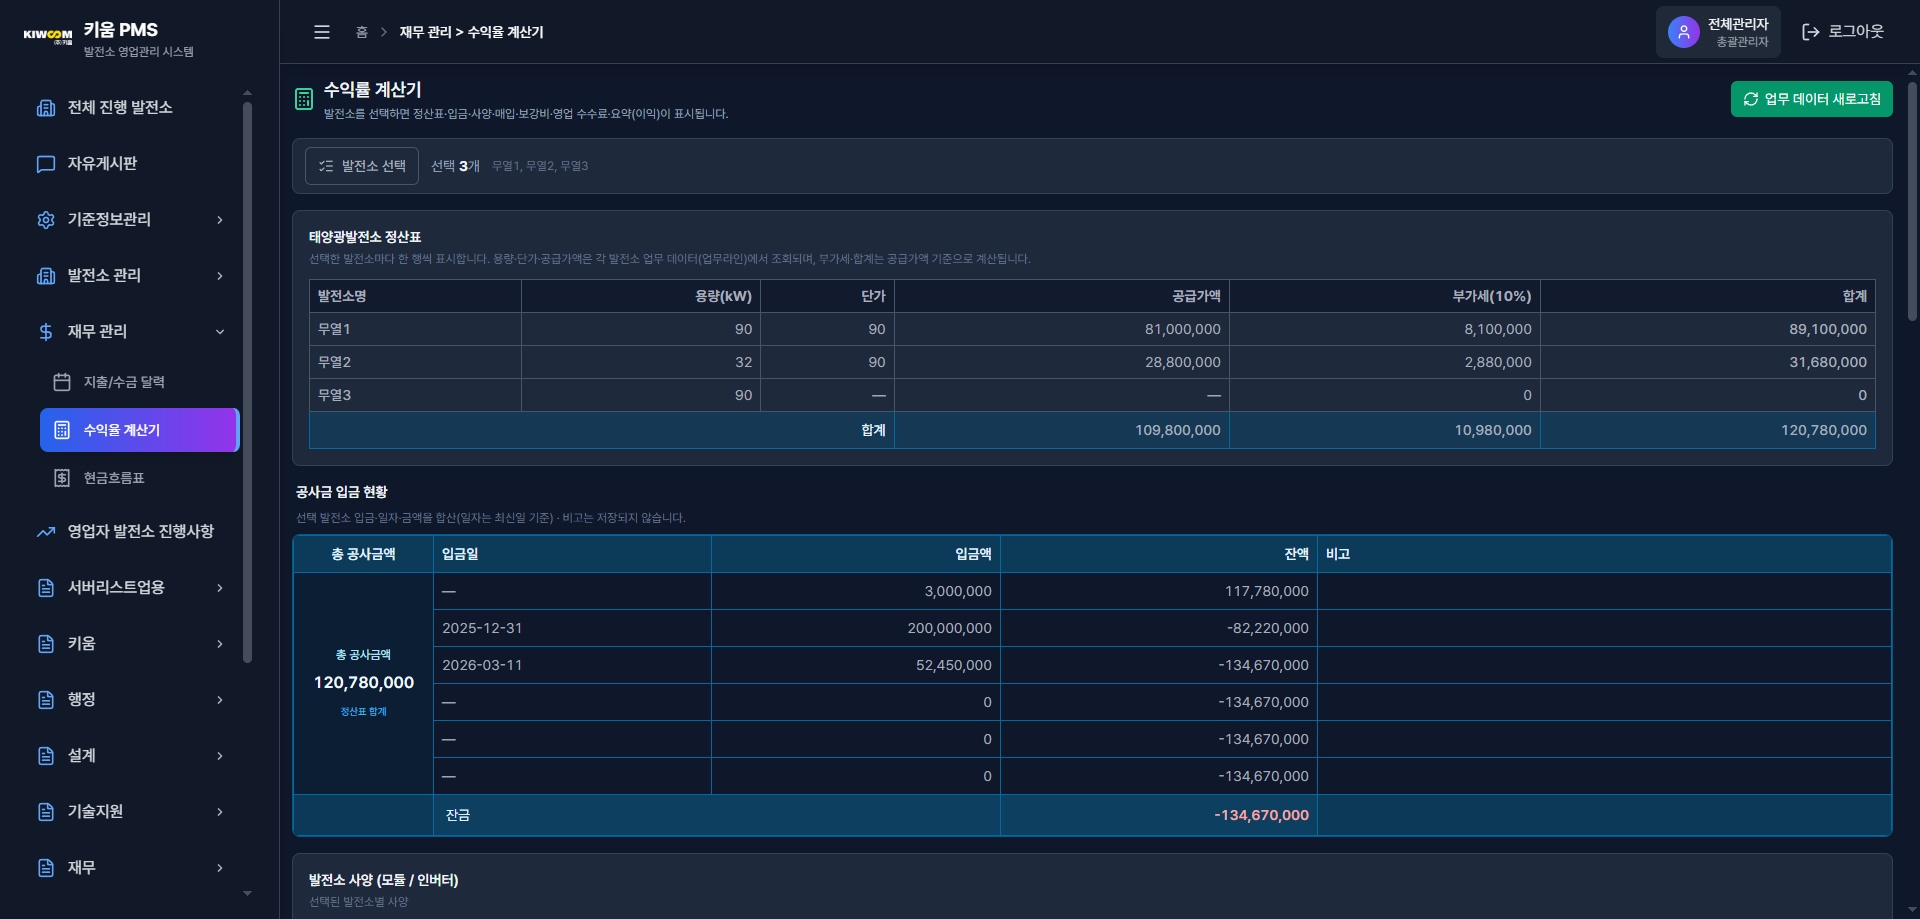The width and height of the screenshot is (1920, 919).
Task: Expand the 기술지원 chevron
Action: [x=220, y=812]
